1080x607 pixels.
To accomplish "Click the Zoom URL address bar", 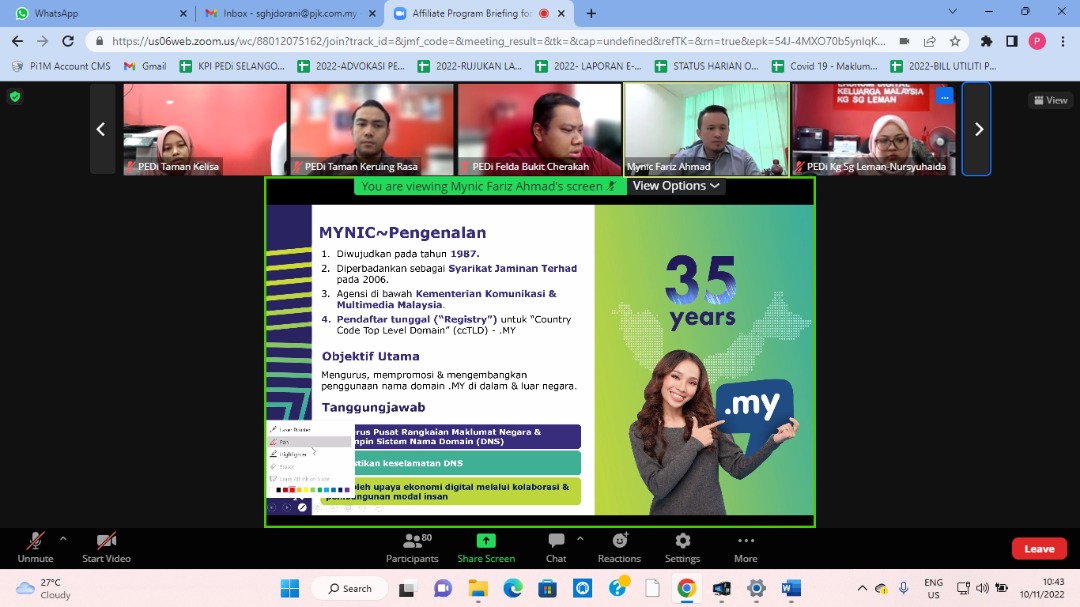I will pyautogui.click(x=498, y=41).
